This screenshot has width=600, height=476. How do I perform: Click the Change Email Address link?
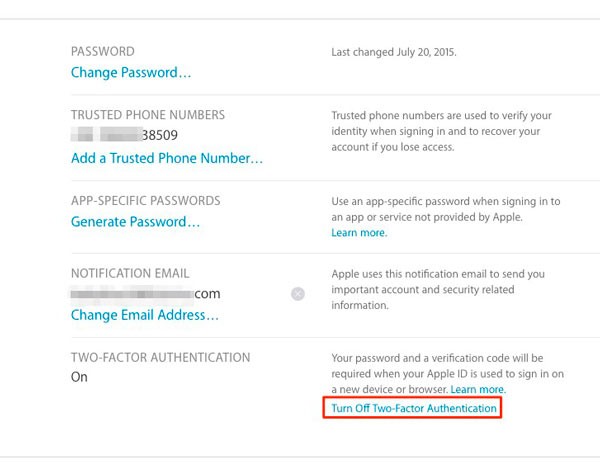pyautogui.click(x=145, y=315)
